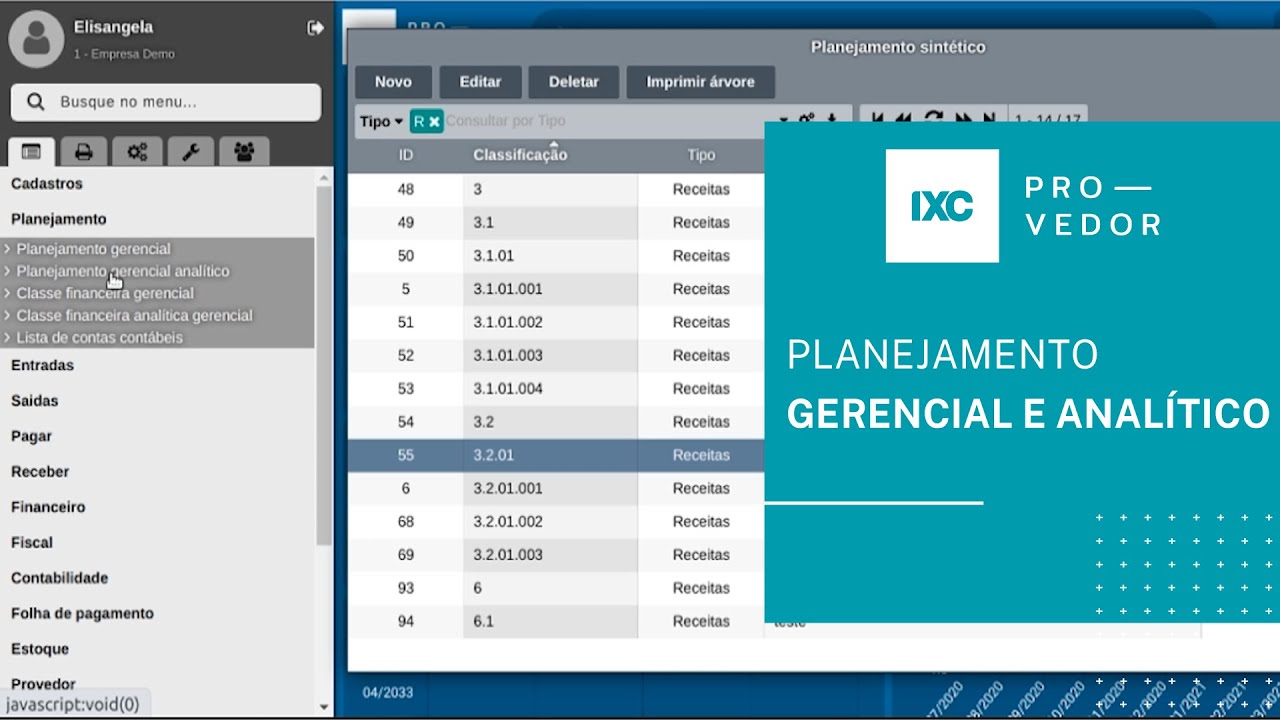Viewport: 1280px width, 720px height.
Task: Expand the Receber menu section
Action: pos(40,472)
